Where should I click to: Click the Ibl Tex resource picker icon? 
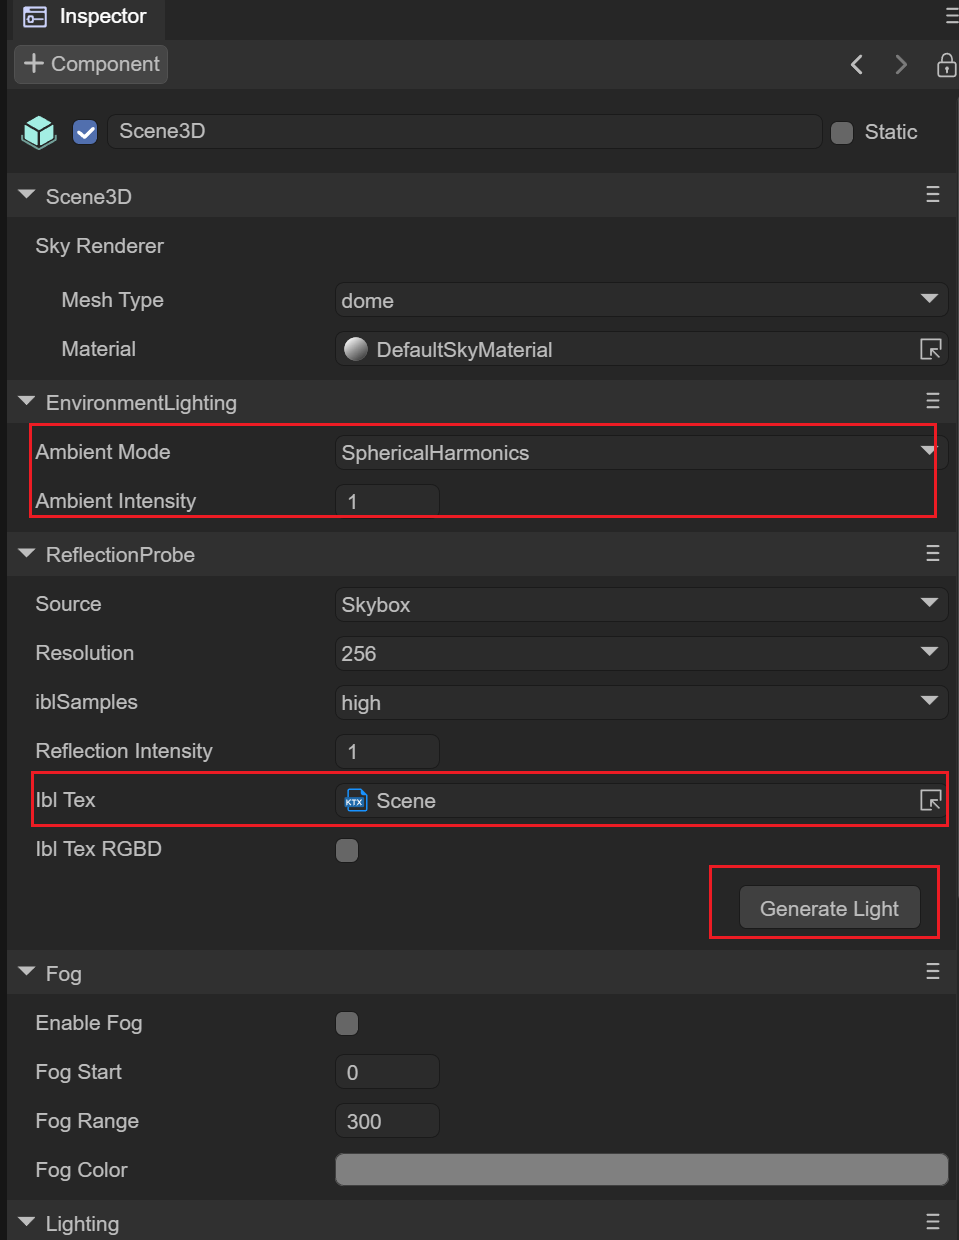tap(930, 800)
